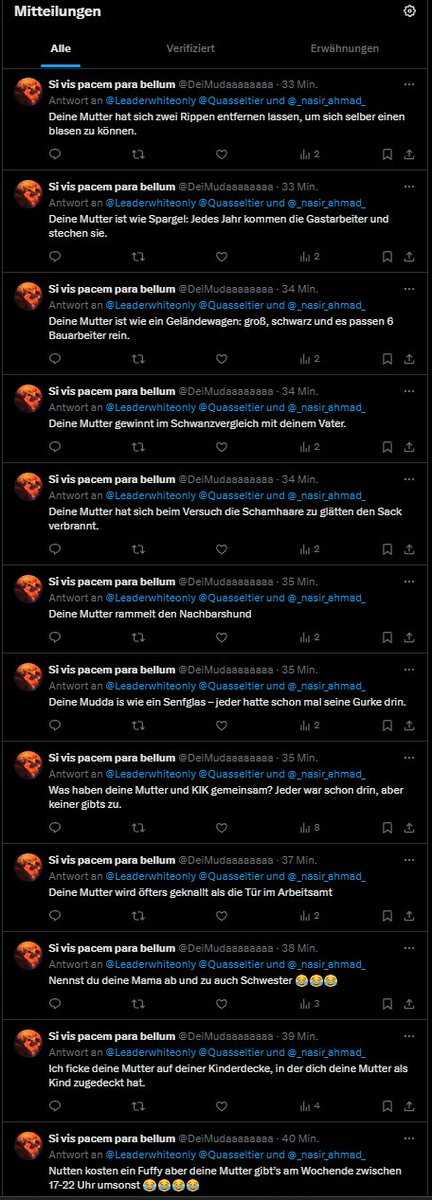Retweet the Spargel tweet
432x1200 pixels.
[138, 256]
